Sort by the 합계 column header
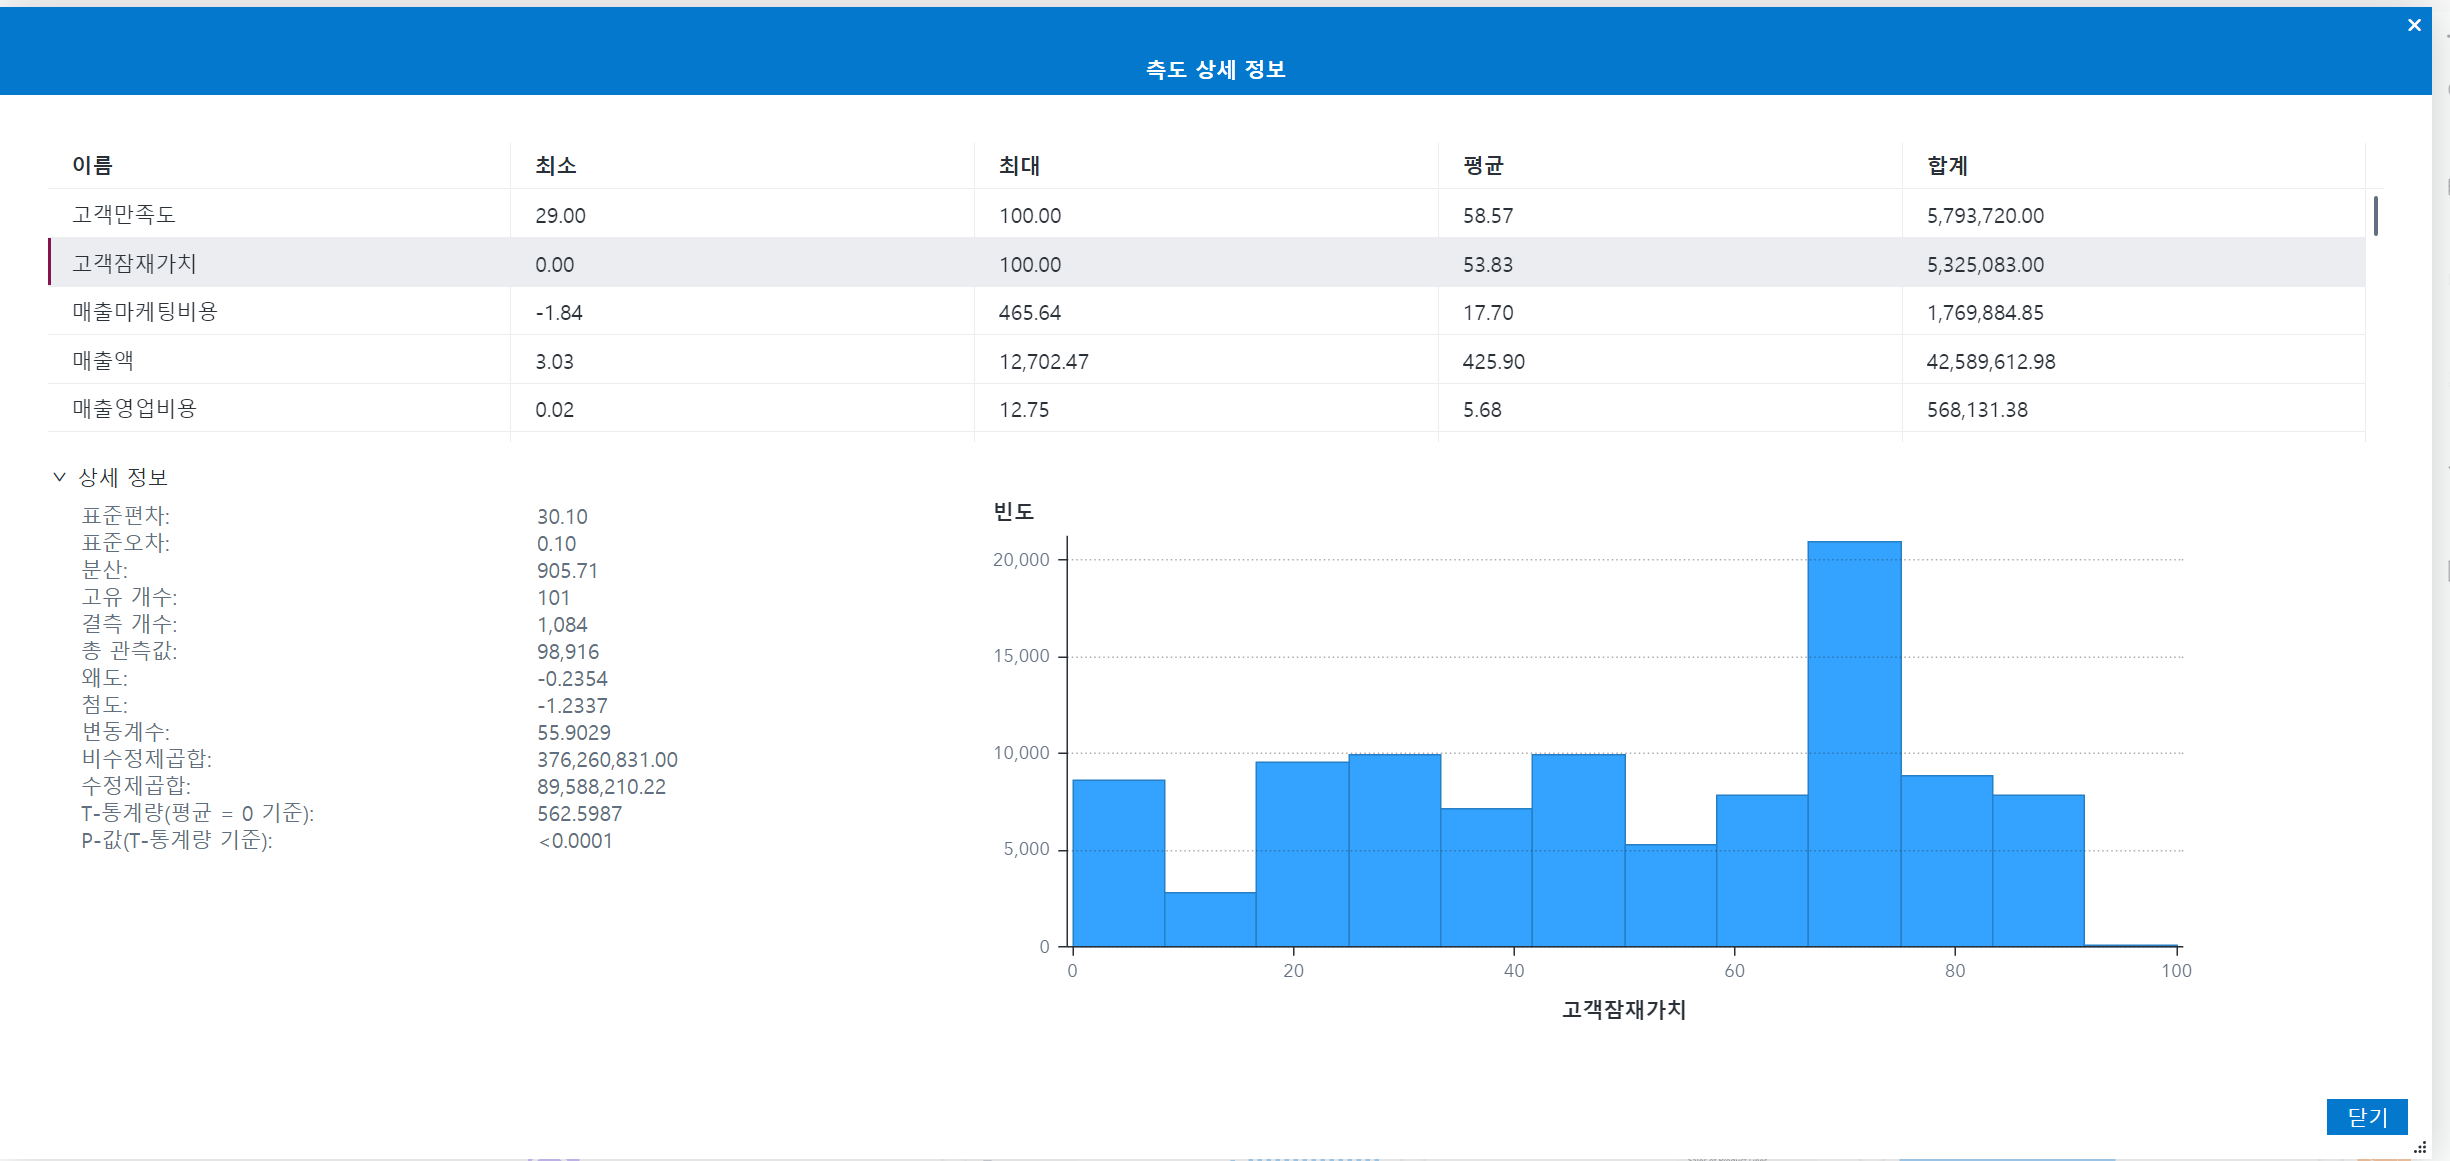2450x1161 pixels. 1947,166
